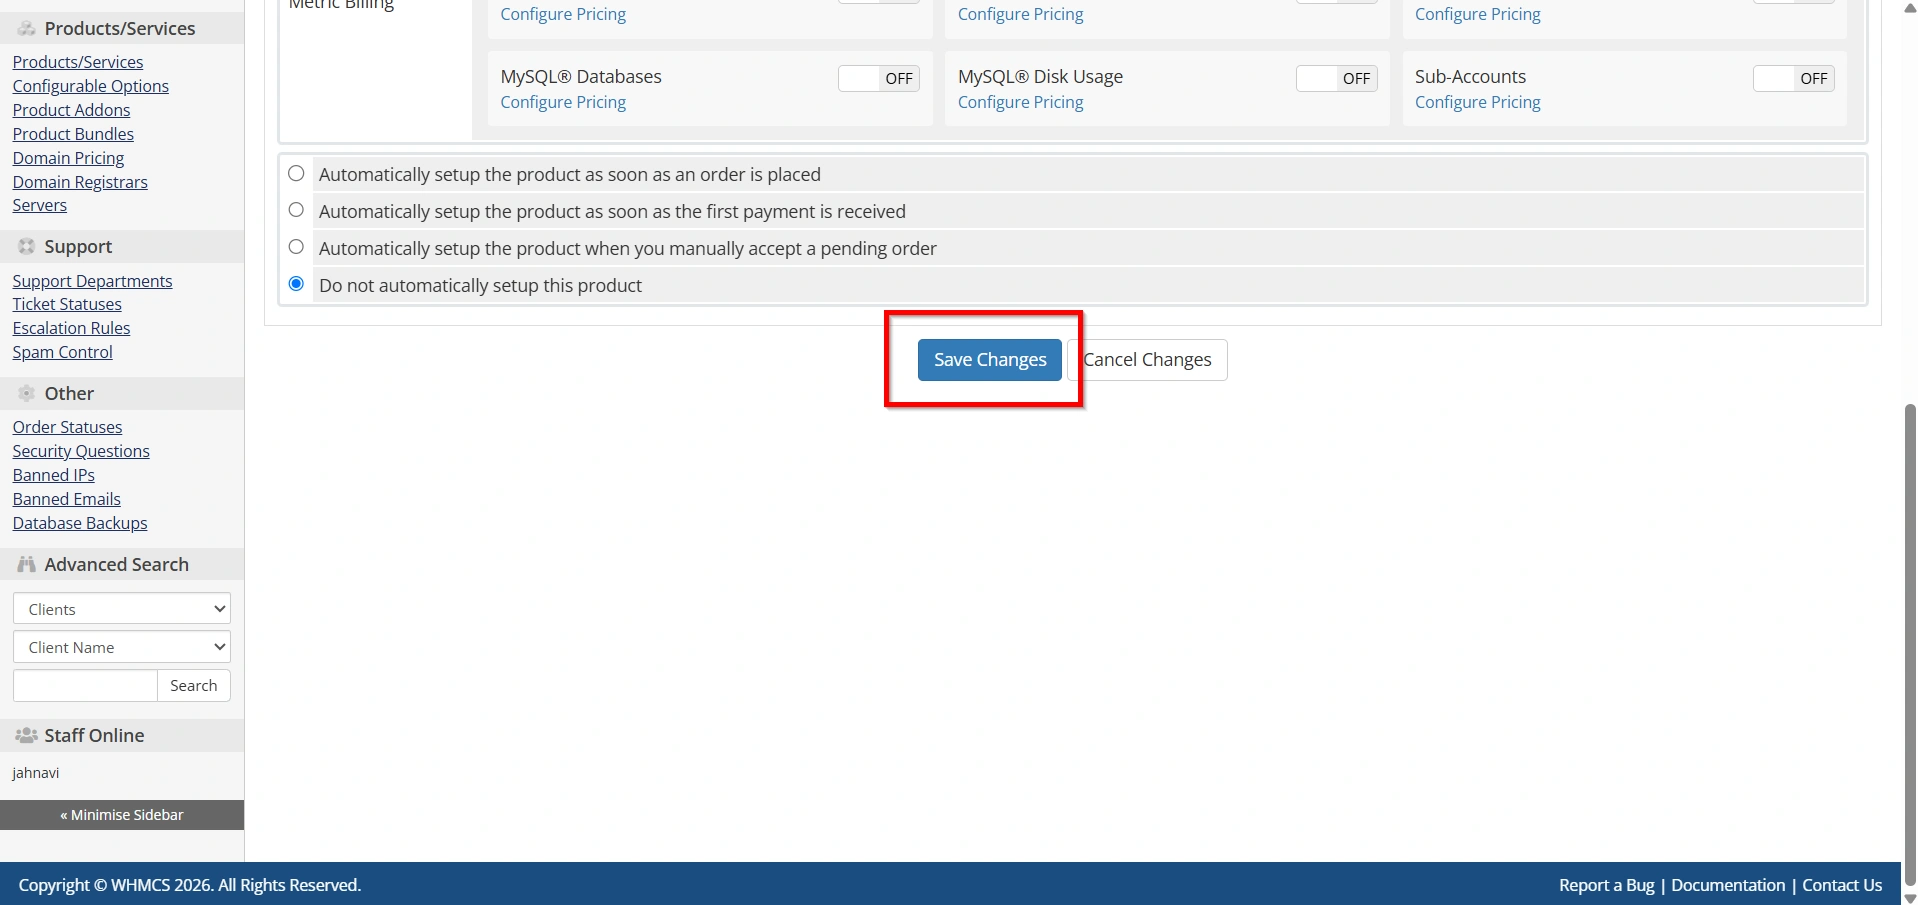Open Banned IPs
This screenshot has width=1918, height=905.
point(54,475)
